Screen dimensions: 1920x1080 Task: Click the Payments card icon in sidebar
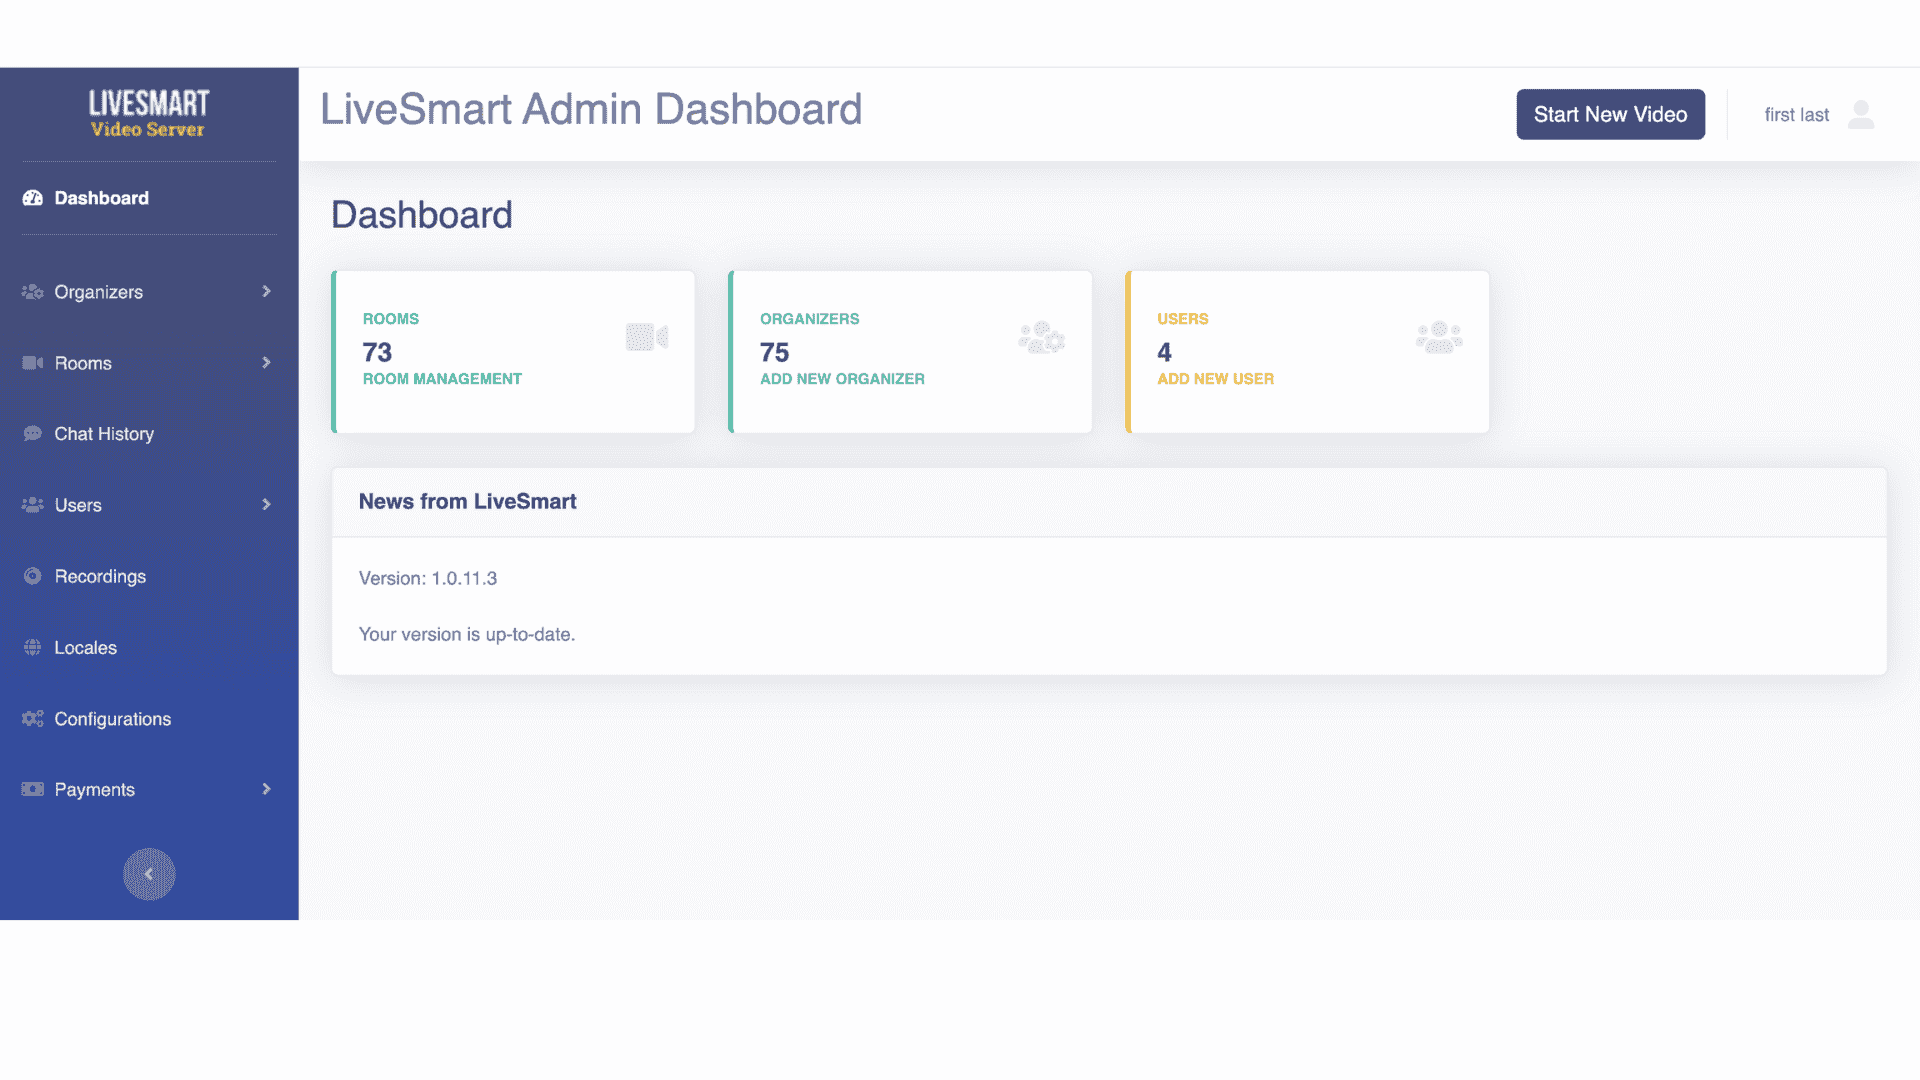point(31,789)
